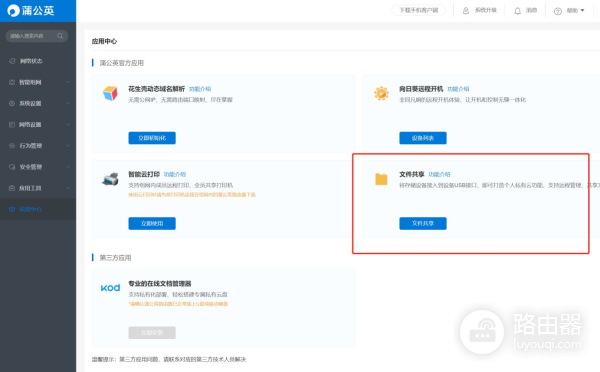This screenshot has width=600, height=372.
Task: Click the 向日葵远程开机 title
Action: pos(421,89)
